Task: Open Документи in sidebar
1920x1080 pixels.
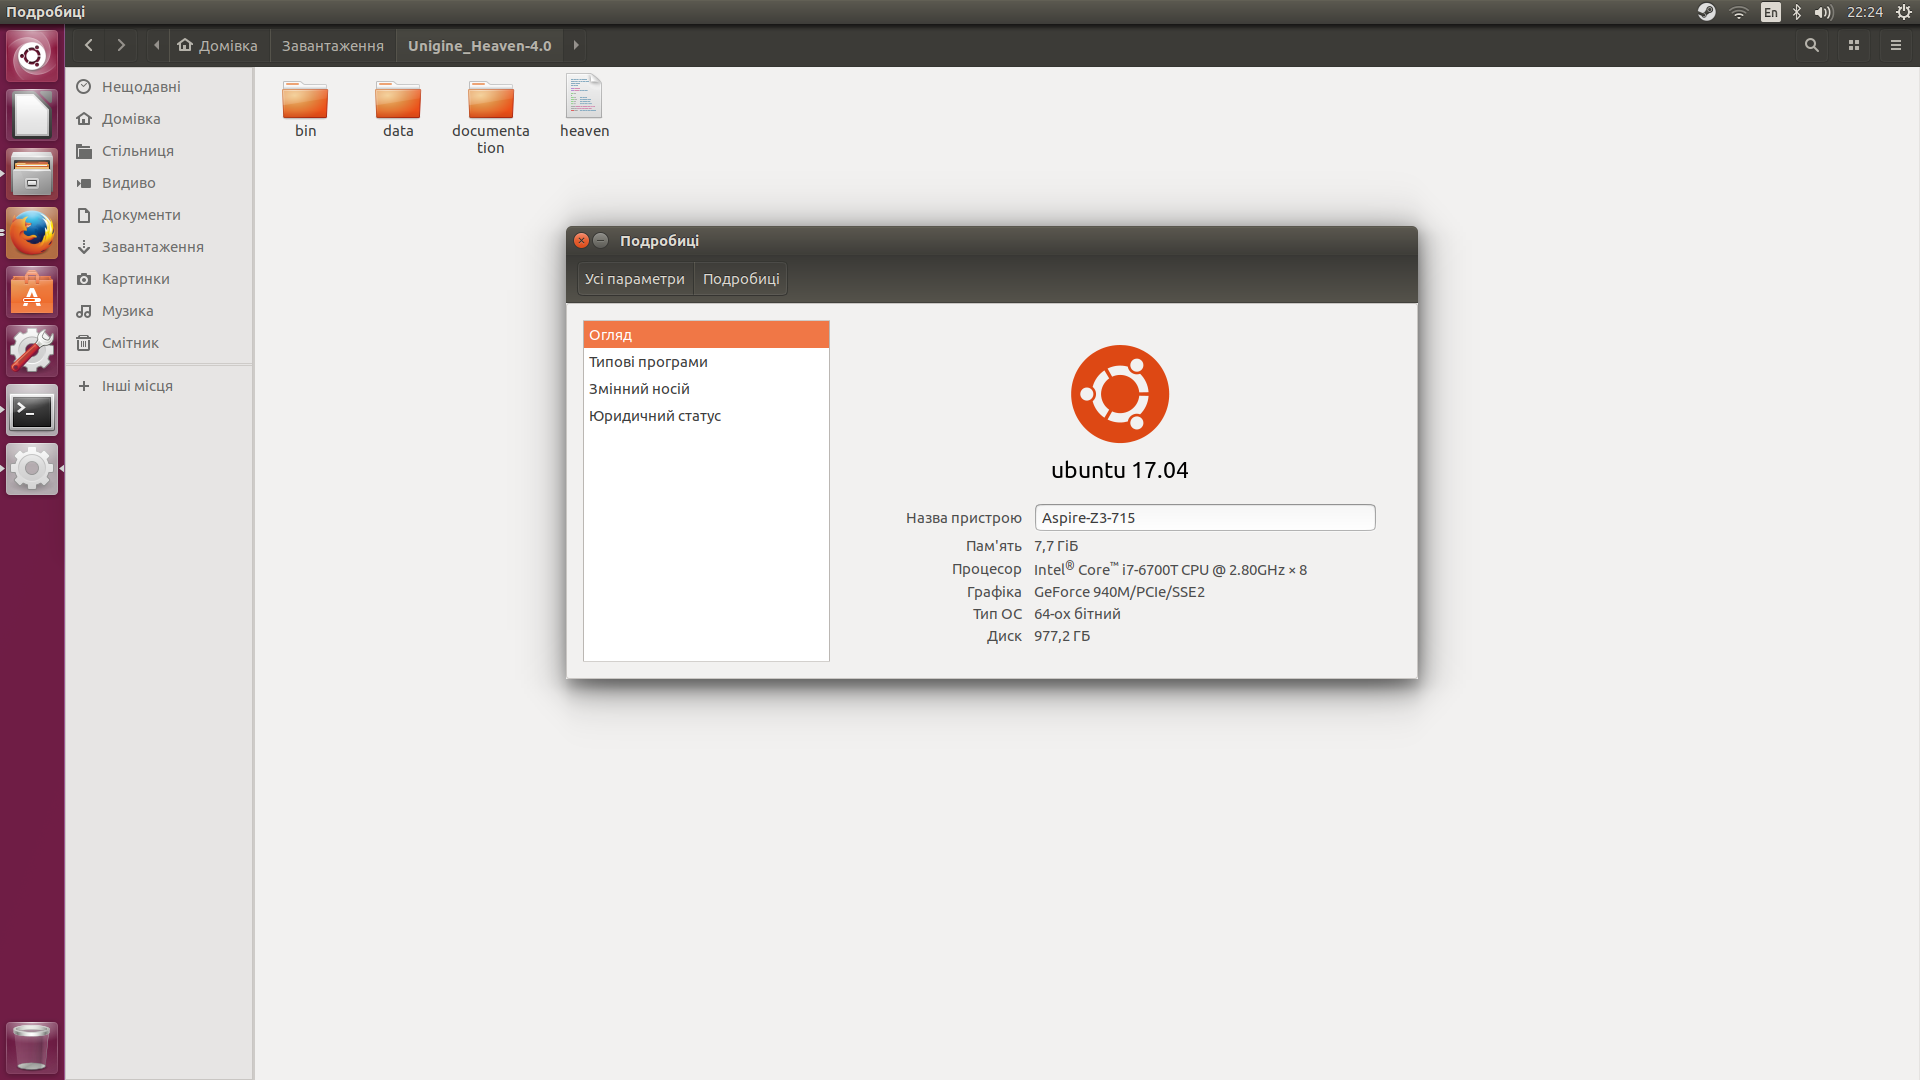Action: click(x=159, y=215)
